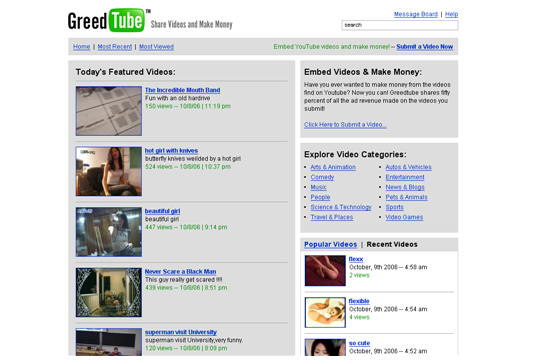
Task: Open The Incredible Mouth Band thumbnail
Action: coord(109,111)
